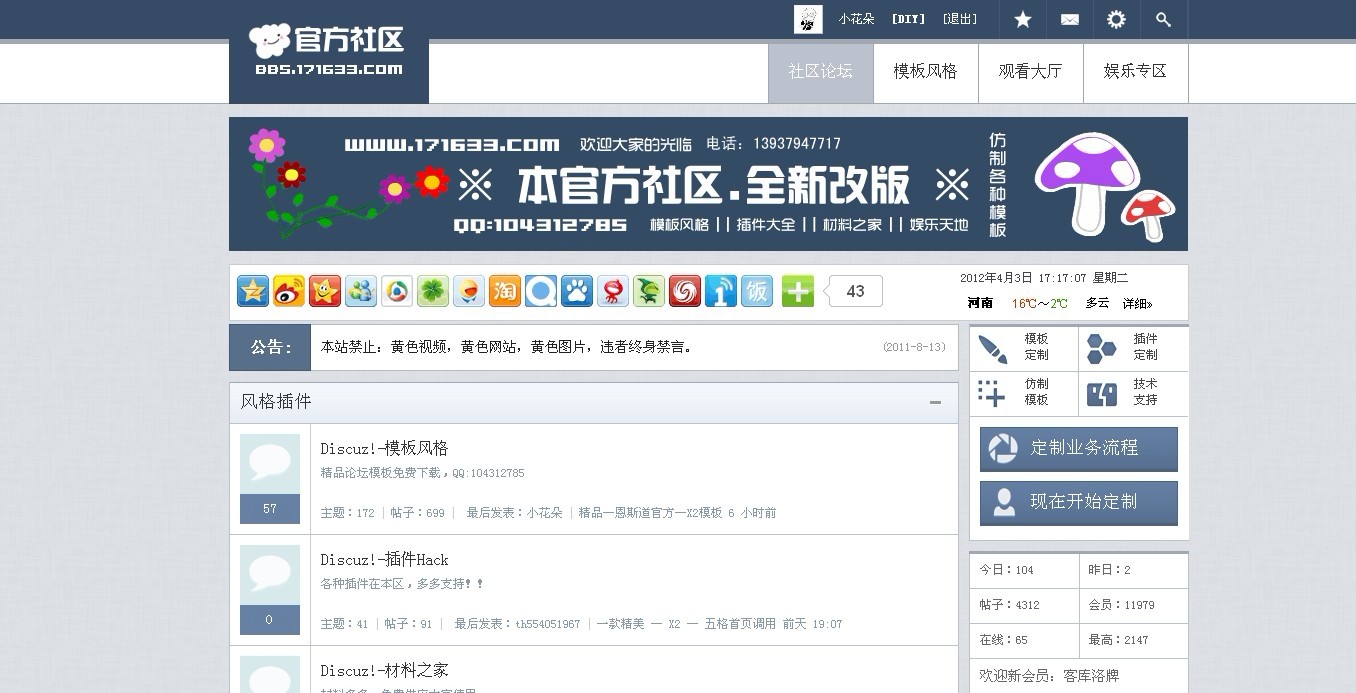The height and width of the screenshot is (693, 1356).
Task: Expand weather details via 详细» link
Action: pyautogui.click(x=1137, y=303)
